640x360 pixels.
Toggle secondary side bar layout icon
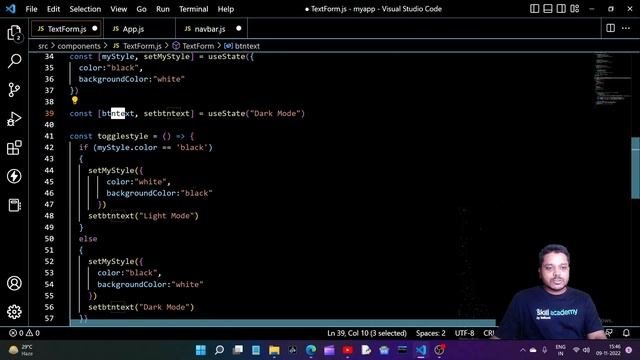point(561,9)
